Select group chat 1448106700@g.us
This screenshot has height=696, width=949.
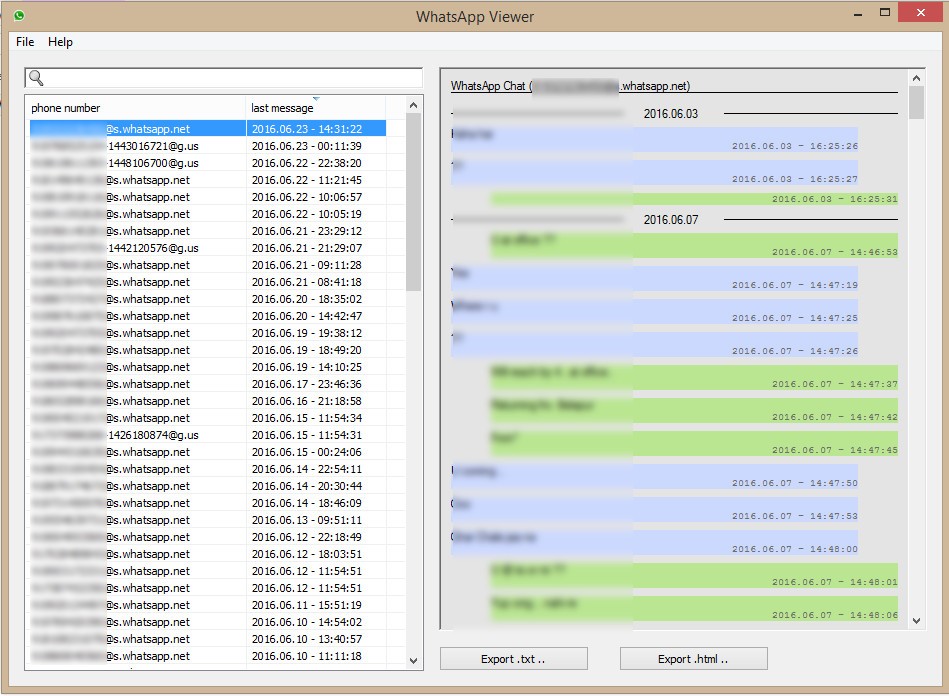pyautogui.click(x=208, y=163)
